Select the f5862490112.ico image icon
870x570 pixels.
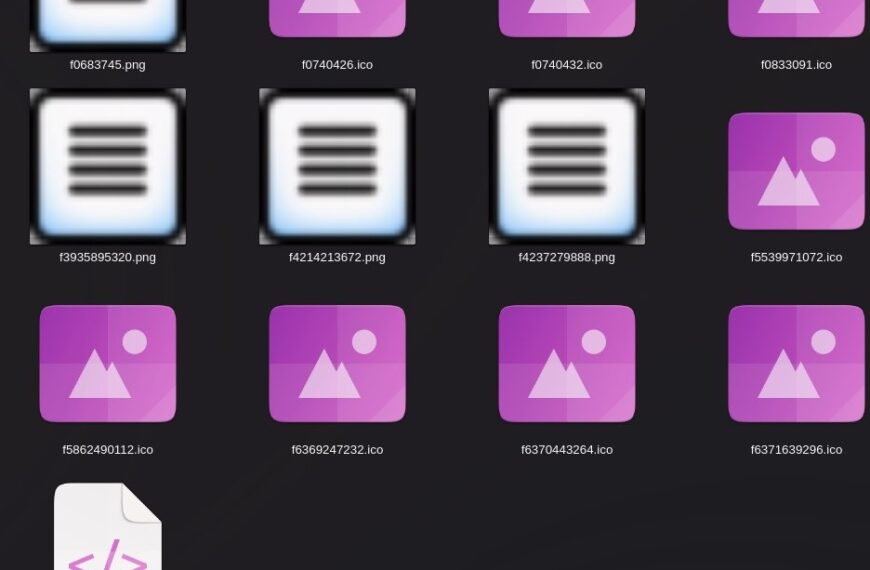108,364
